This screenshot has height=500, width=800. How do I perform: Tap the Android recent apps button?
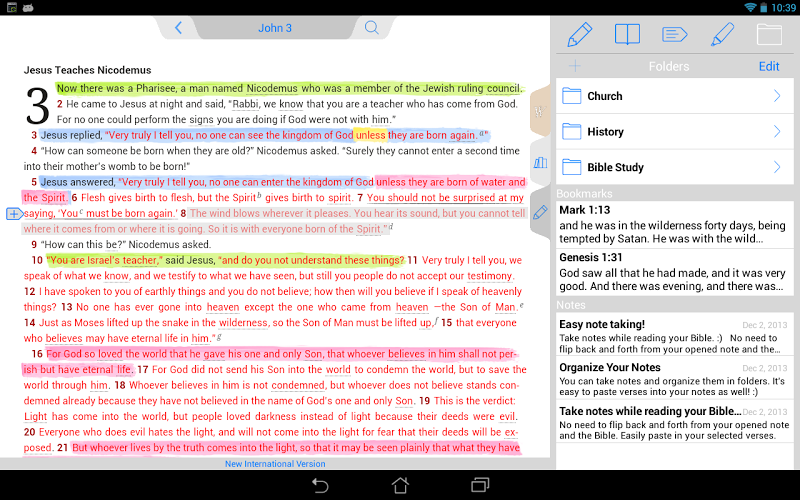pyautogui.click(x=480, y=485)
